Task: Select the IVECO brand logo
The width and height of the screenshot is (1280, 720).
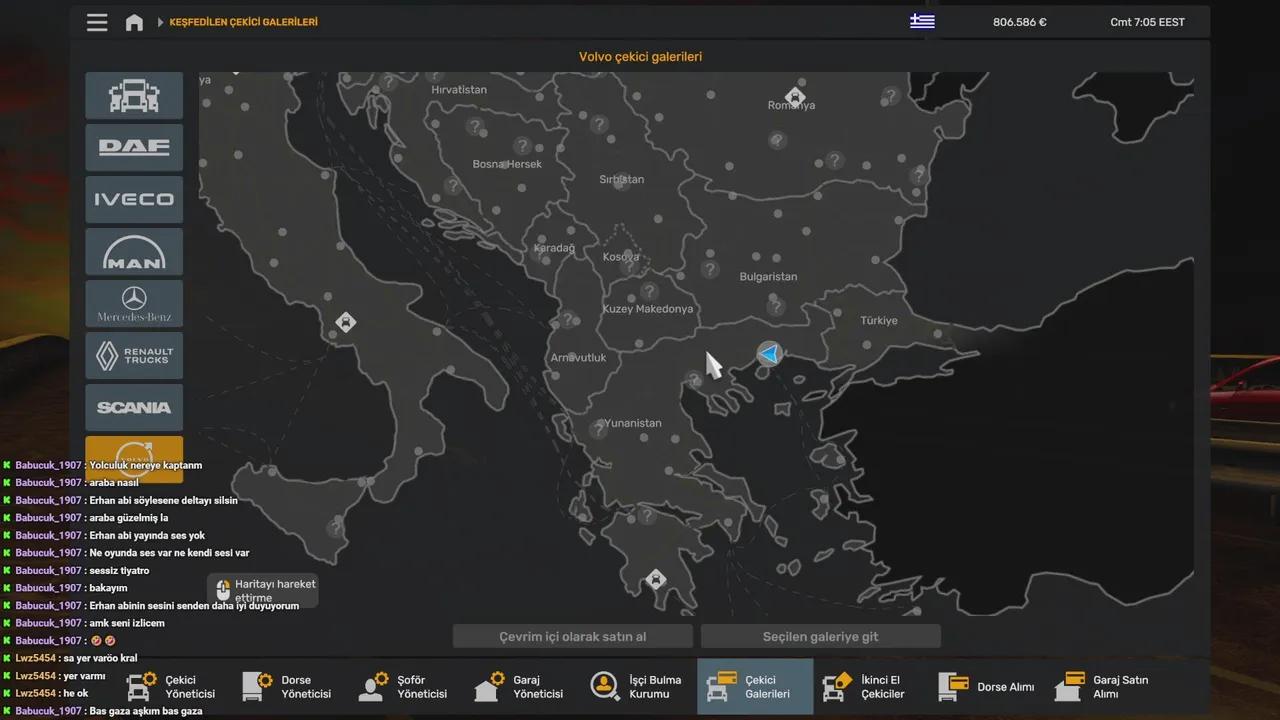Action: click(134, 199)
